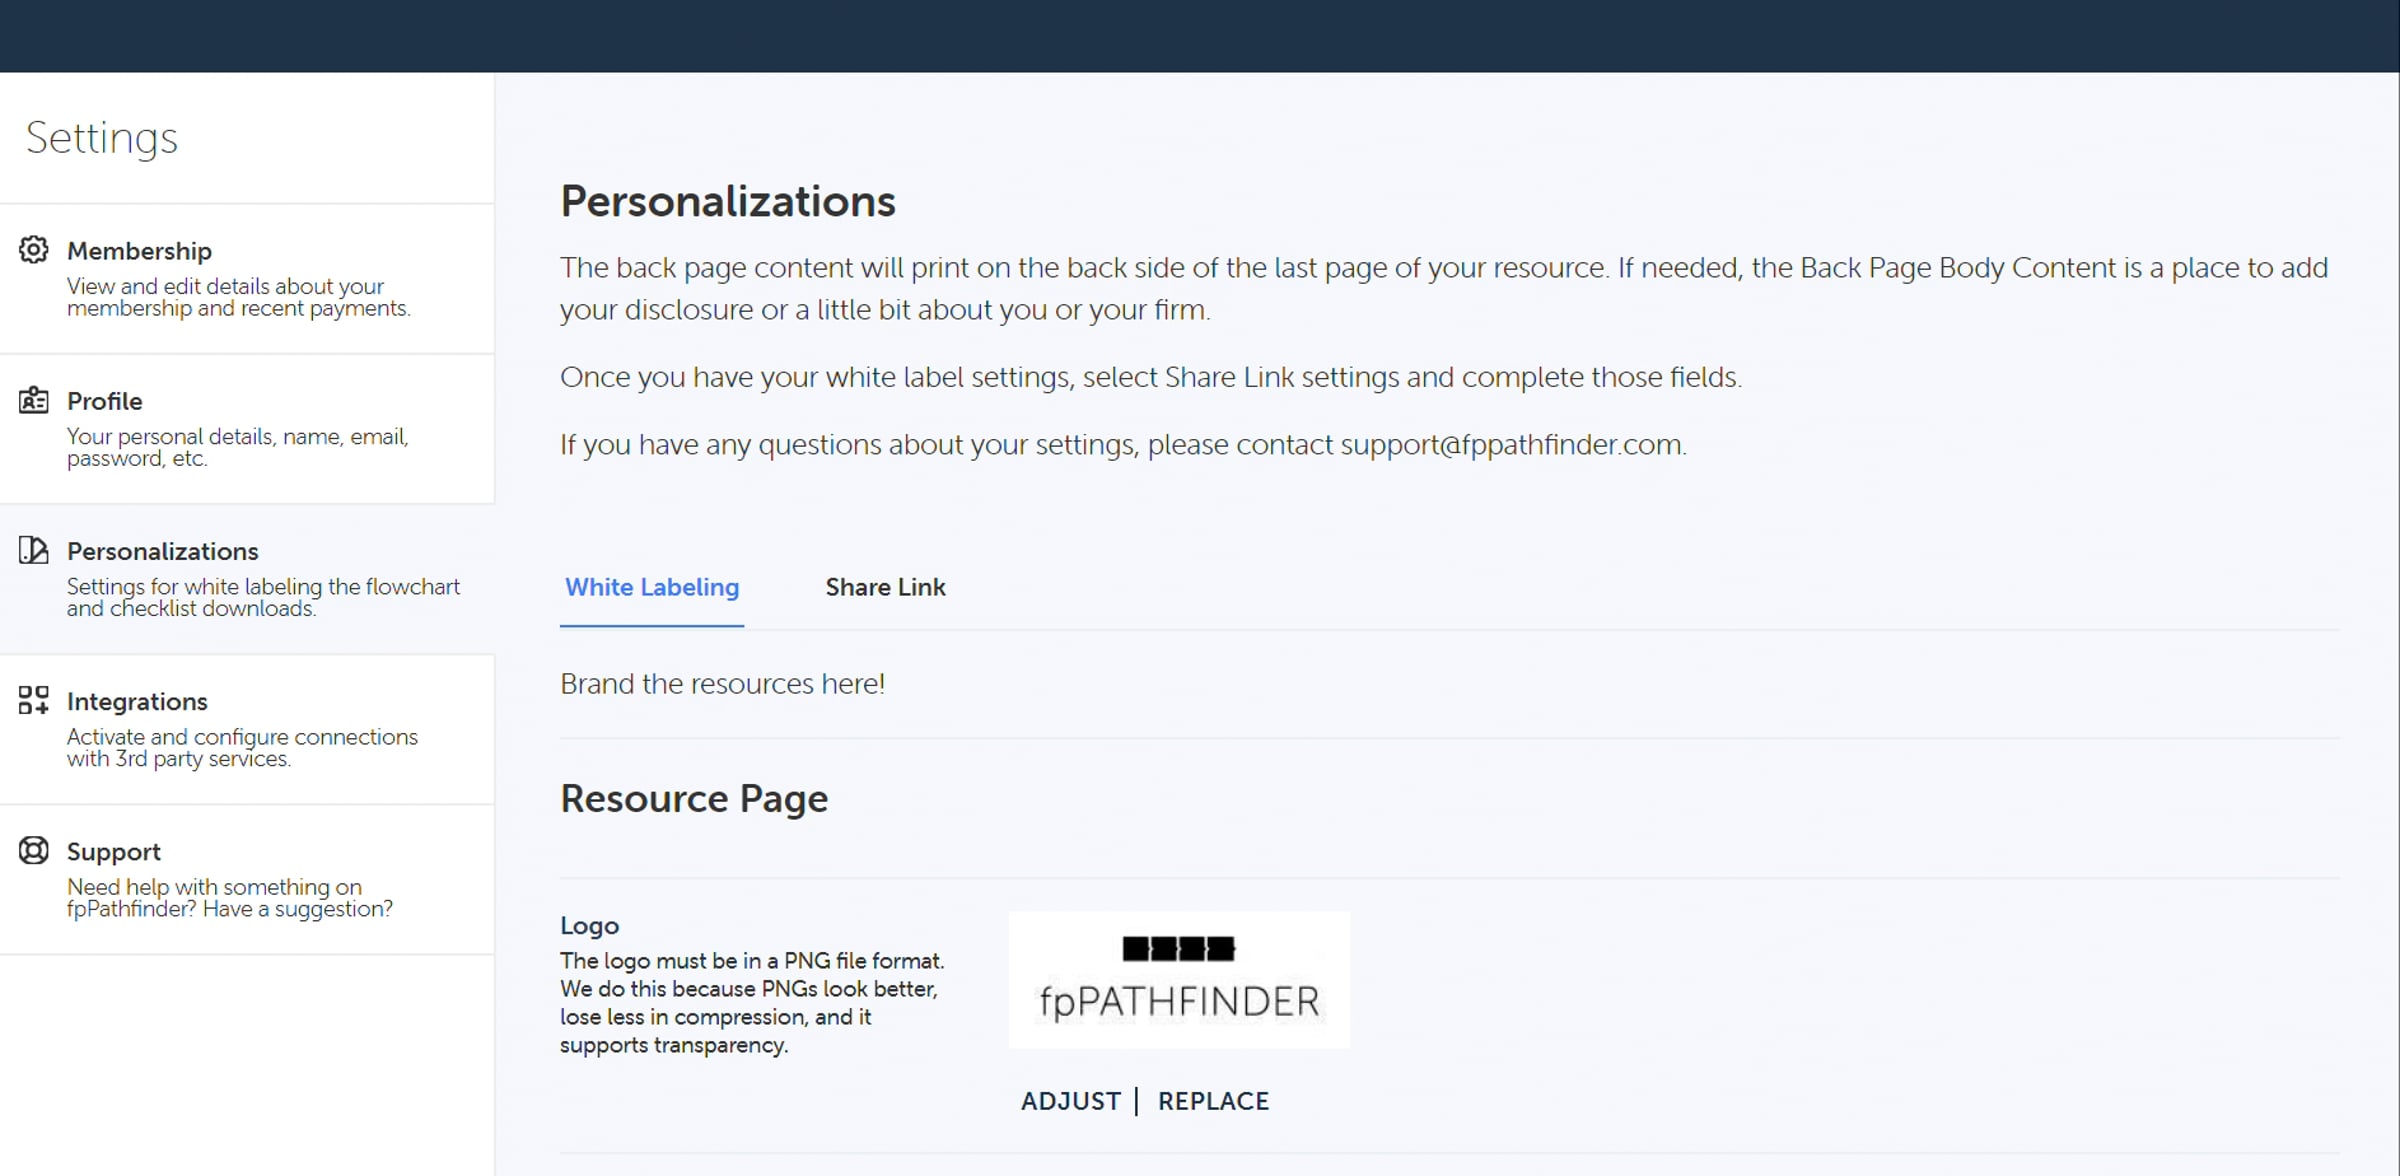2400x1176 pixels.
Task: Click 'Settings for white labeling the flowchart' description
Action: click(x=264, y=597)
